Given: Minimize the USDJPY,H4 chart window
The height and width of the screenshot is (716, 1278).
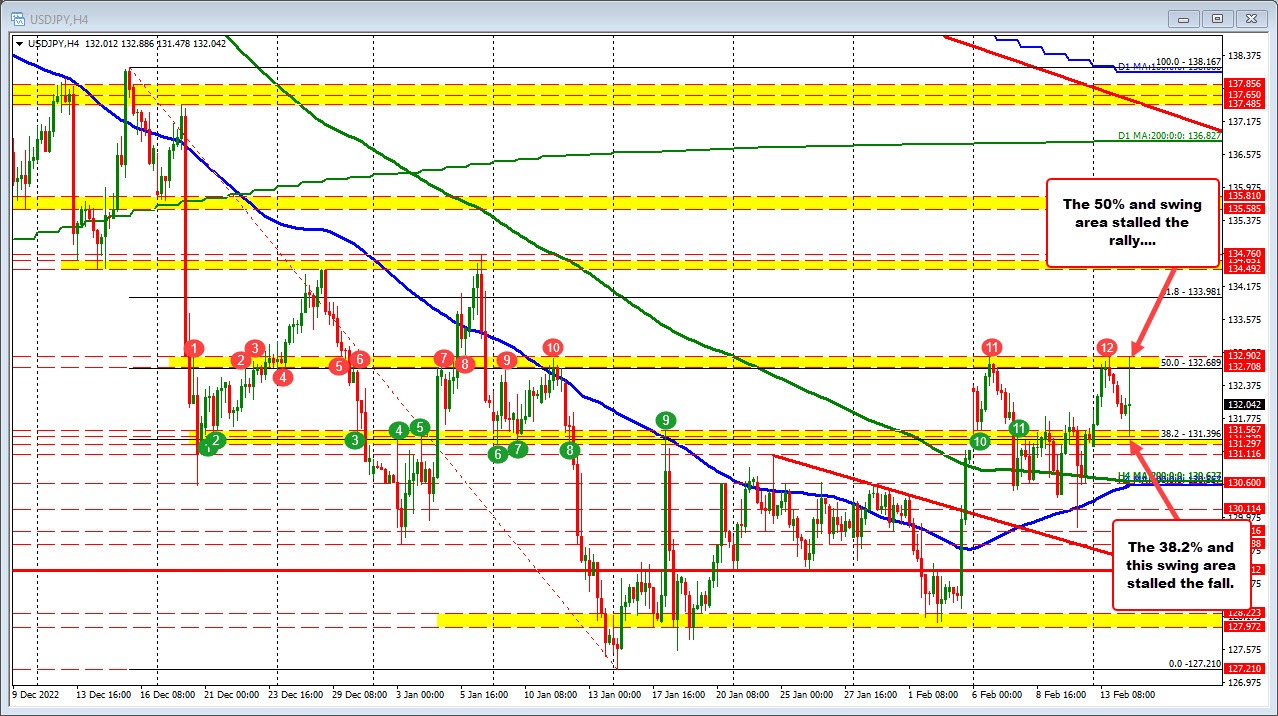Looking at the screenshot, I should click(x=1185, y=18).
